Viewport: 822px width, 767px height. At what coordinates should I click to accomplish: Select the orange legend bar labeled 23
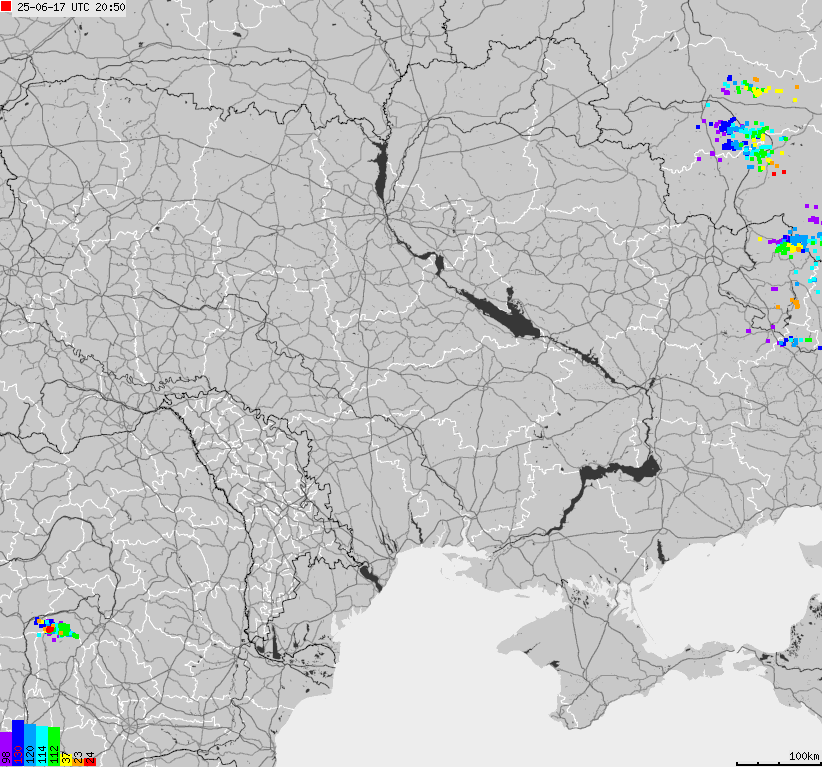tap(78, 762)
